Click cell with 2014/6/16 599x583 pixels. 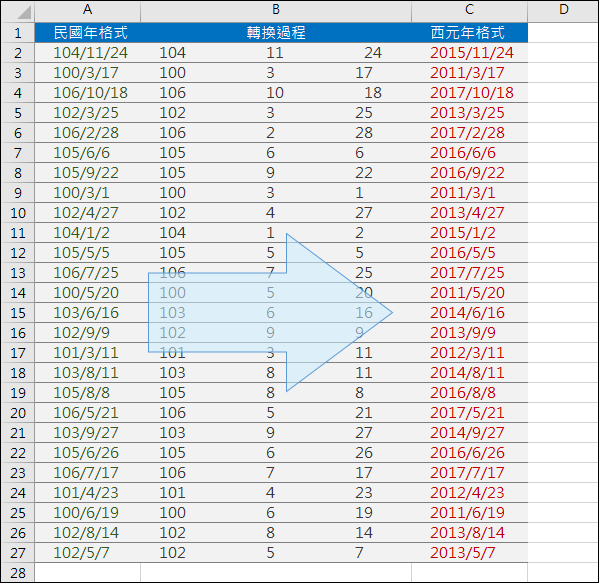click(x=469, y=313)
